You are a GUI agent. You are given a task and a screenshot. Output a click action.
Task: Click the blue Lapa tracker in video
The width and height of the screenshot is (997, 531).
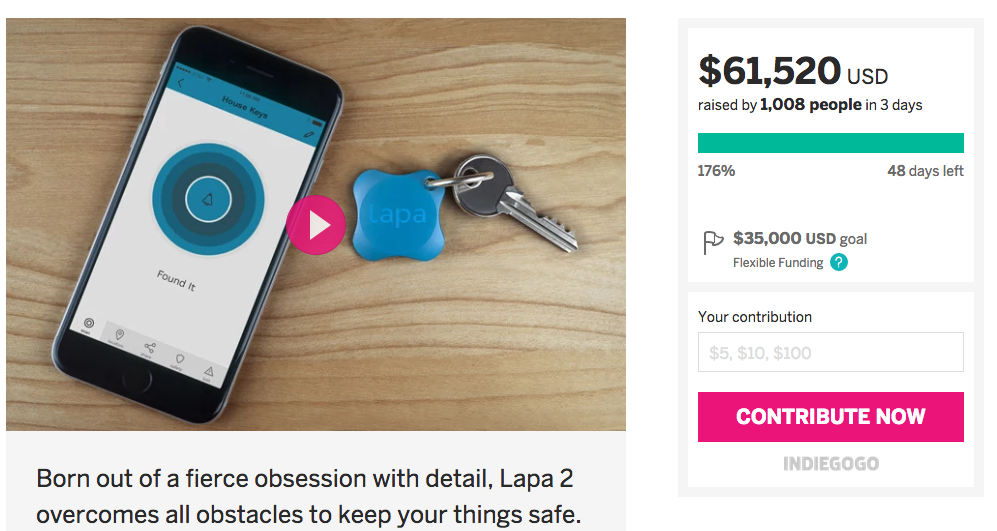tap(398, 215)
